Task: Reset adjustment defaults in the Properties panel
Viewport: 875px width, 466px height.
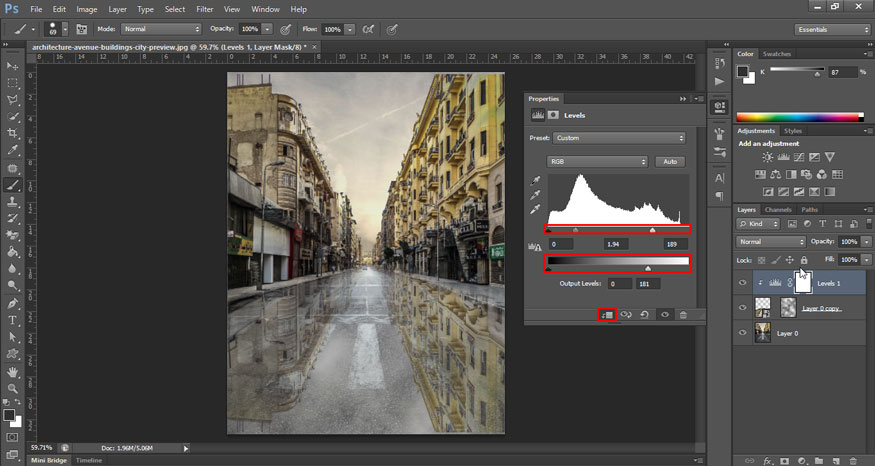Action: pos(645,315)
